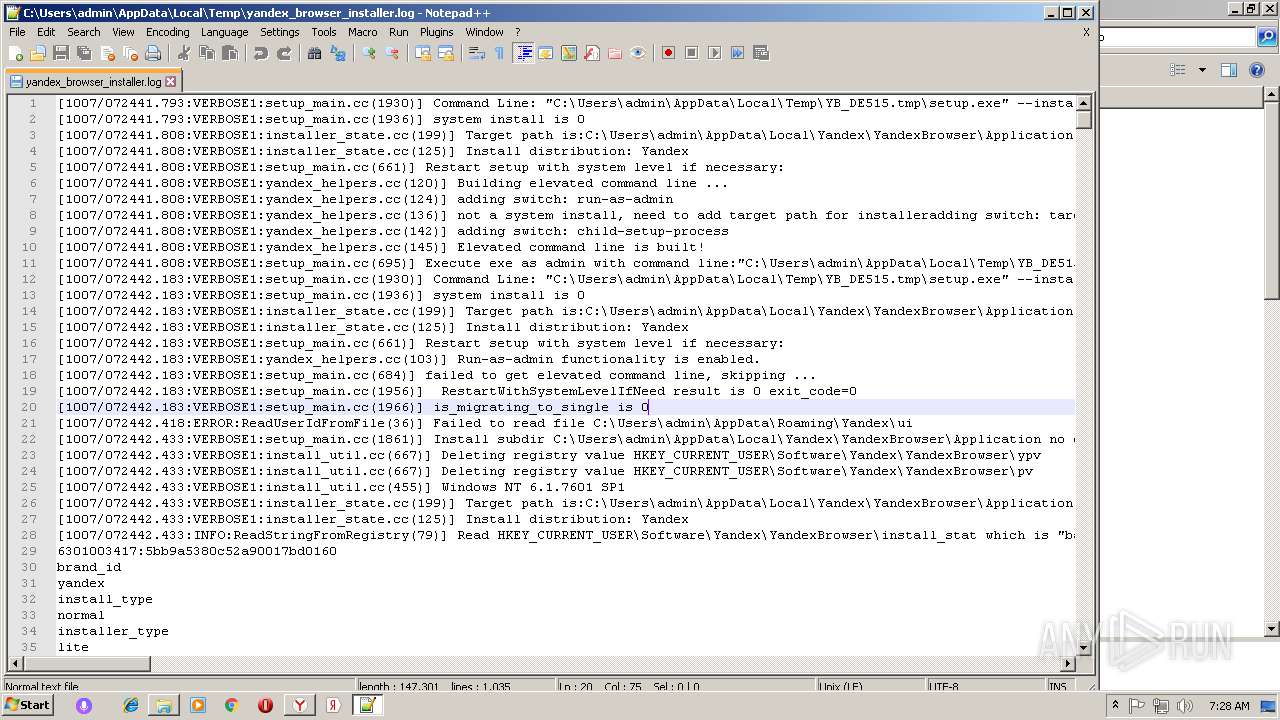Toggle synchronize vertical scrolling
This screenshot has height=720, width=1280.
pos(422,53)
